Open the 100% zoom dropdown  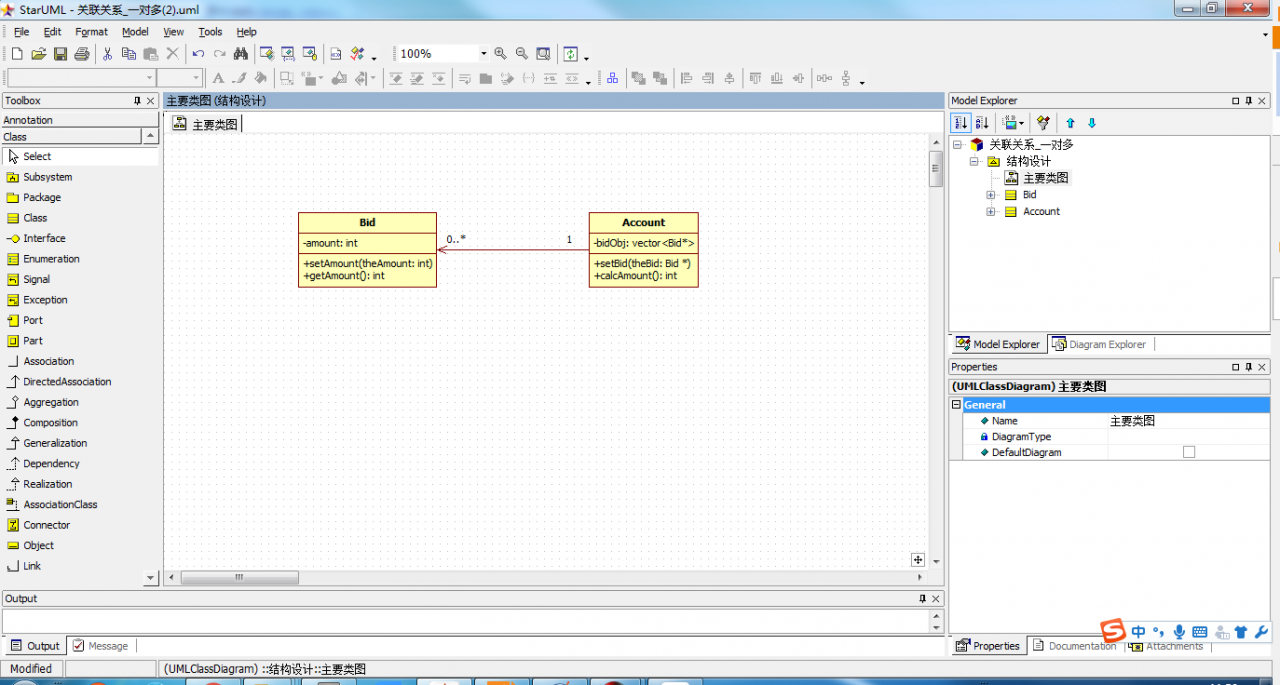(x=483, y=54)
